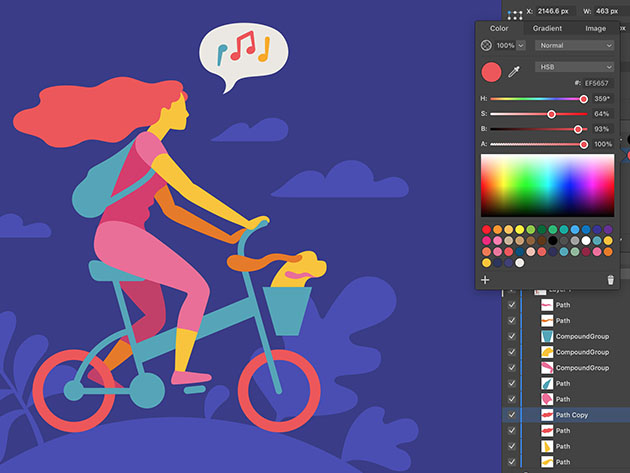
Task: Click the teal basket CompoundGroup thumbnail
Action: click(x=547, y=336)
